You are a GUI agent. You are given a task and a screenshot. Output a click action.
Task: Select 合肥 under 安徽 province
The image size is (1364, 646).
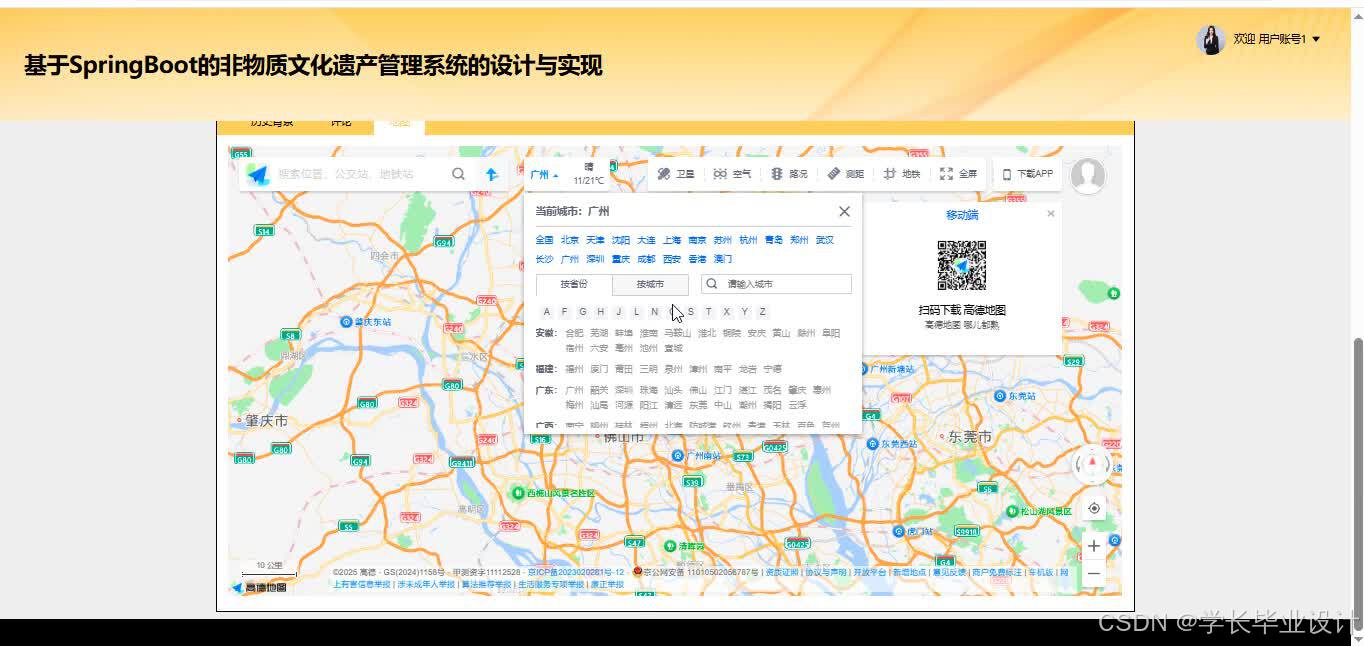coord(574,333)
